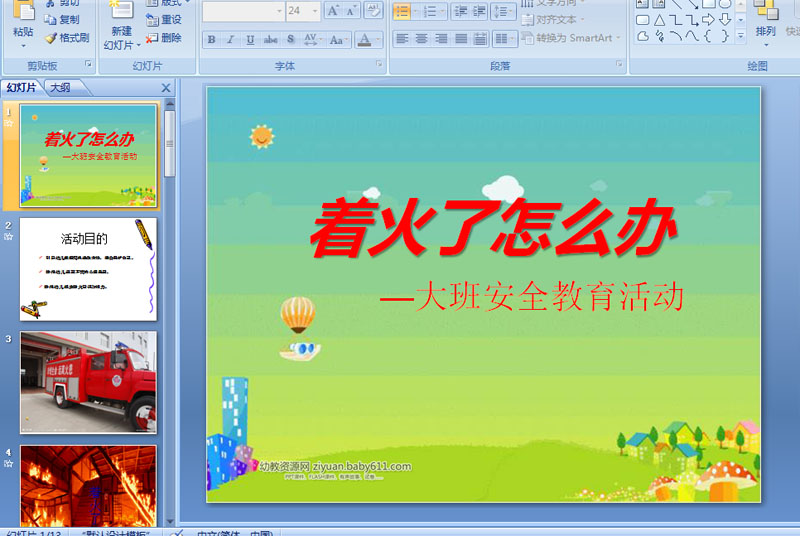
Task: Open the font name combo box
Action: (243, 11)
